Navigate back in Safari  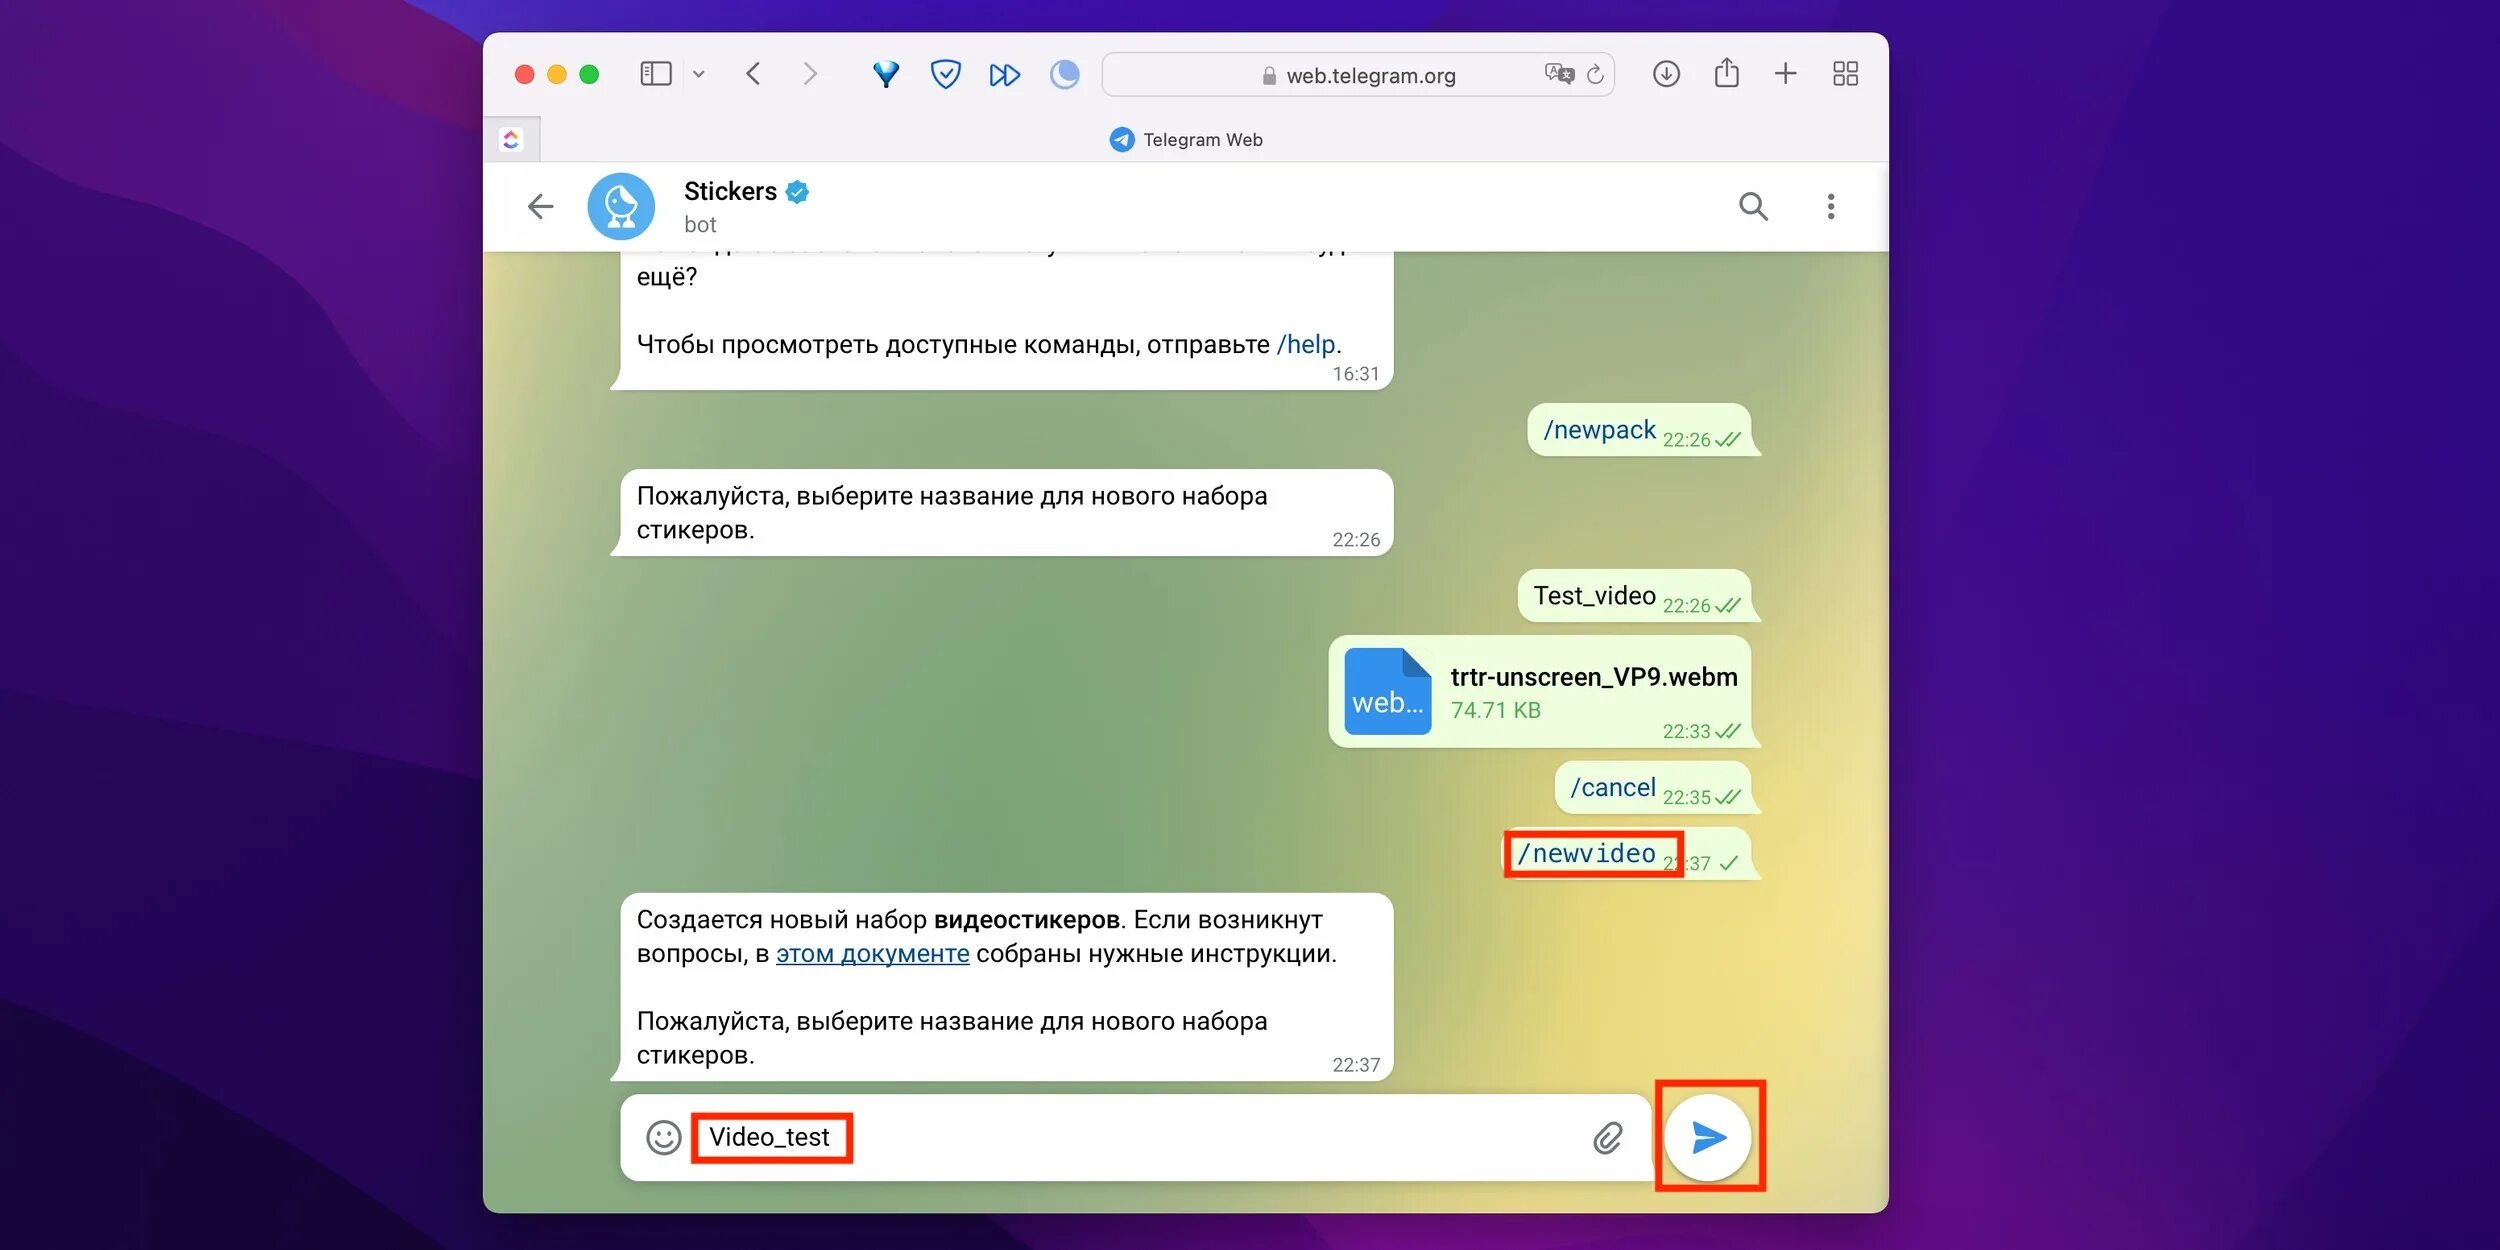[753, 74]
